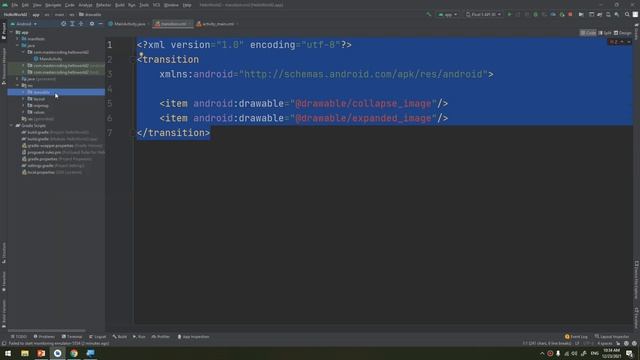Open the Problems tool window

(44, 337)
